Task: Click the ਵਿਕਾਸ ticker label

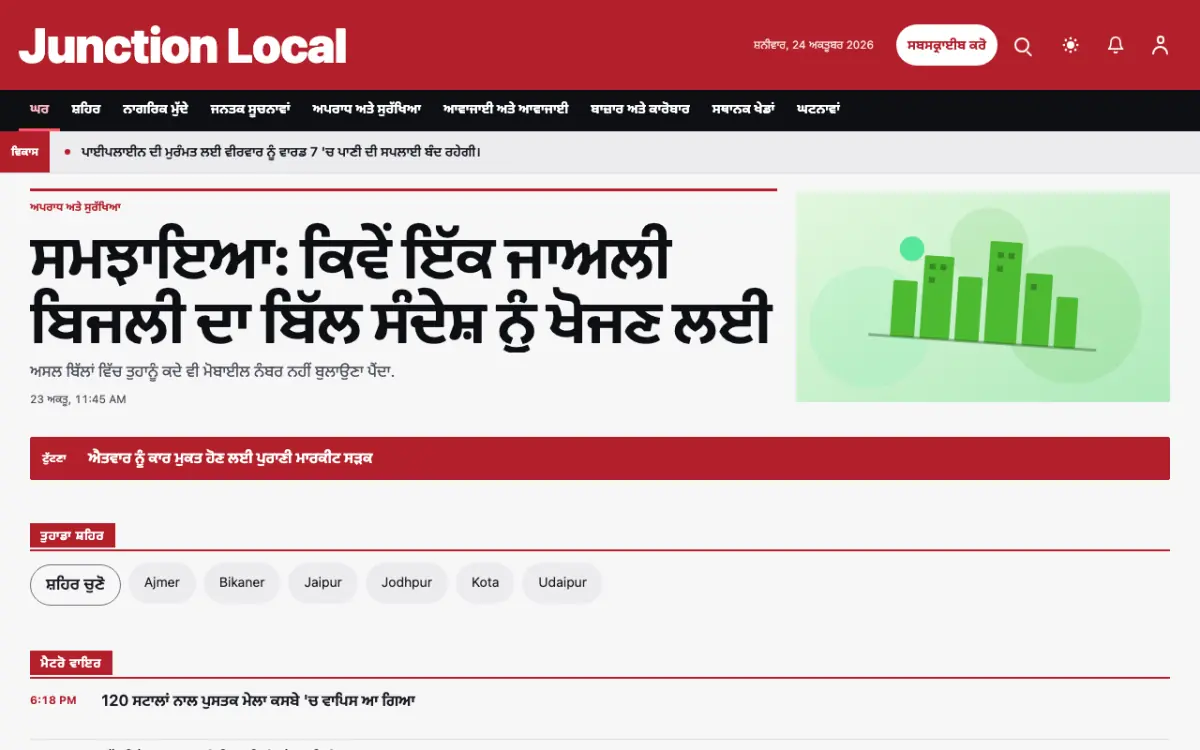Action: [x=25, y=152]
